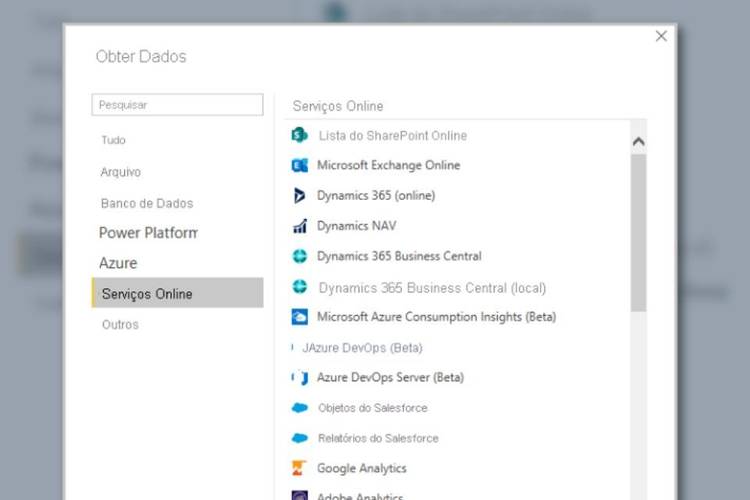Image resolution: width=750 pixels, height=500 pixels.
Task: Open the Outros category
Action: point(120,325)
